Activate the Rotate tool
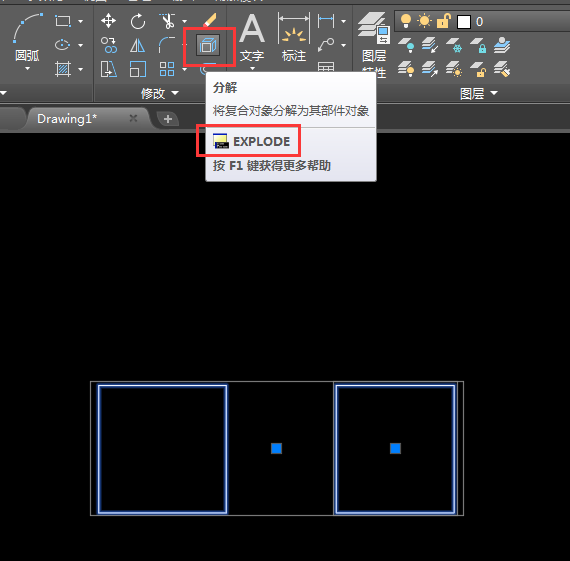Viewport: 570px width, 561px height. 138,21
